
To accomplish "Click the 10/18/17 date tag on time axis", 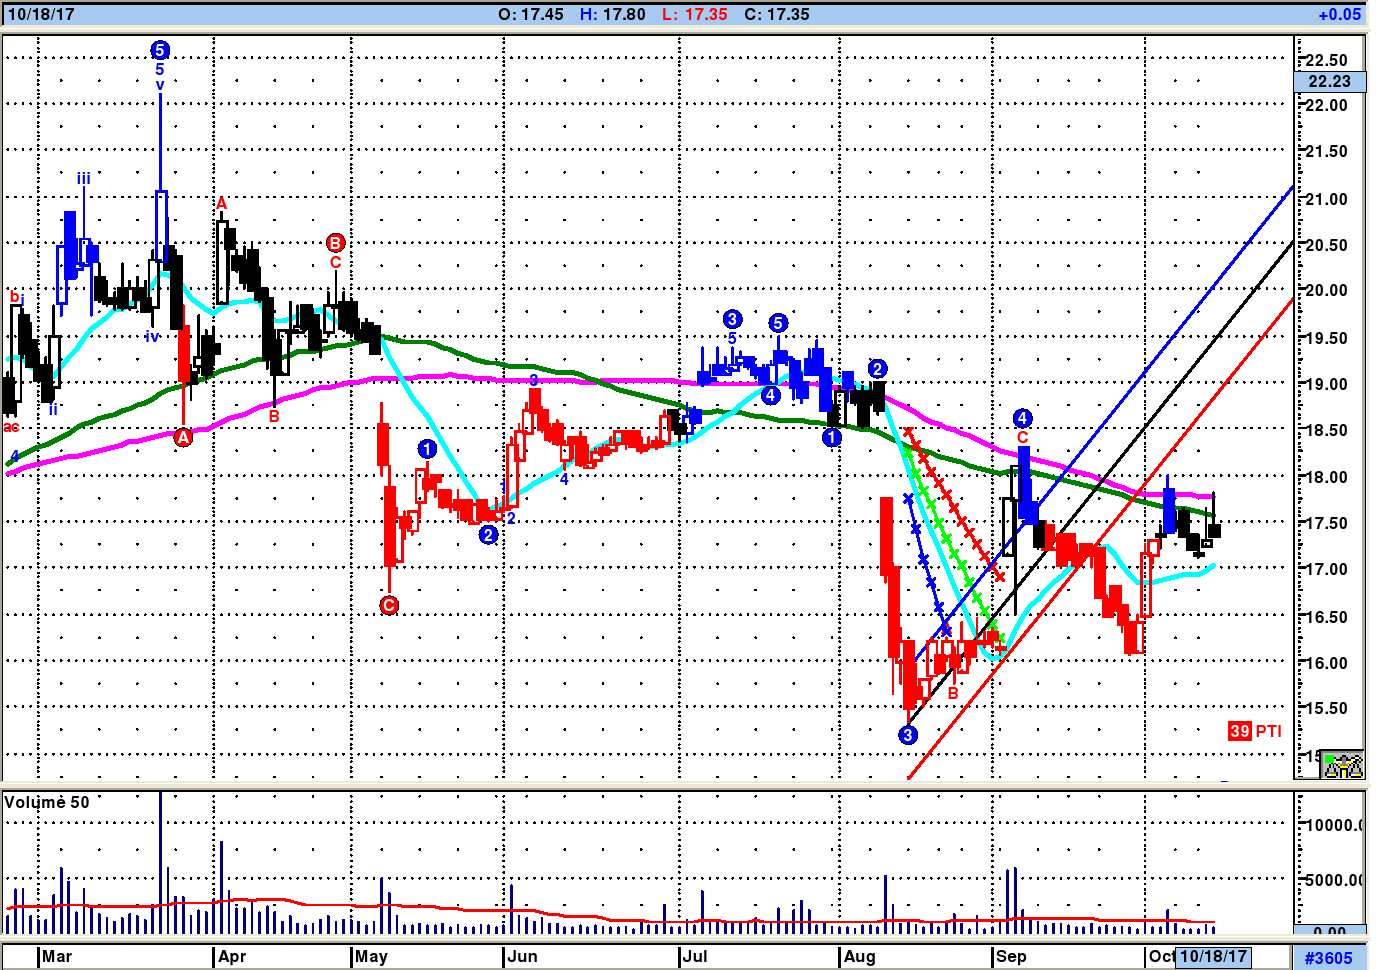I will [x=1213, y=956].
